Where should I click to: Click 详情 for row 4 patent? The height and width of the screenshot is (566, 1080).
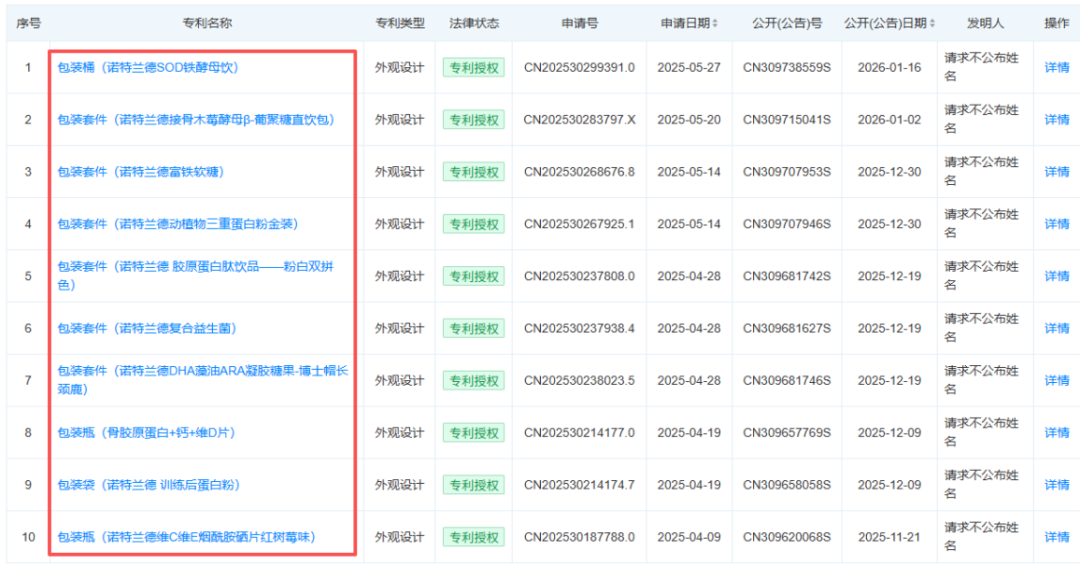point(1057,224)
